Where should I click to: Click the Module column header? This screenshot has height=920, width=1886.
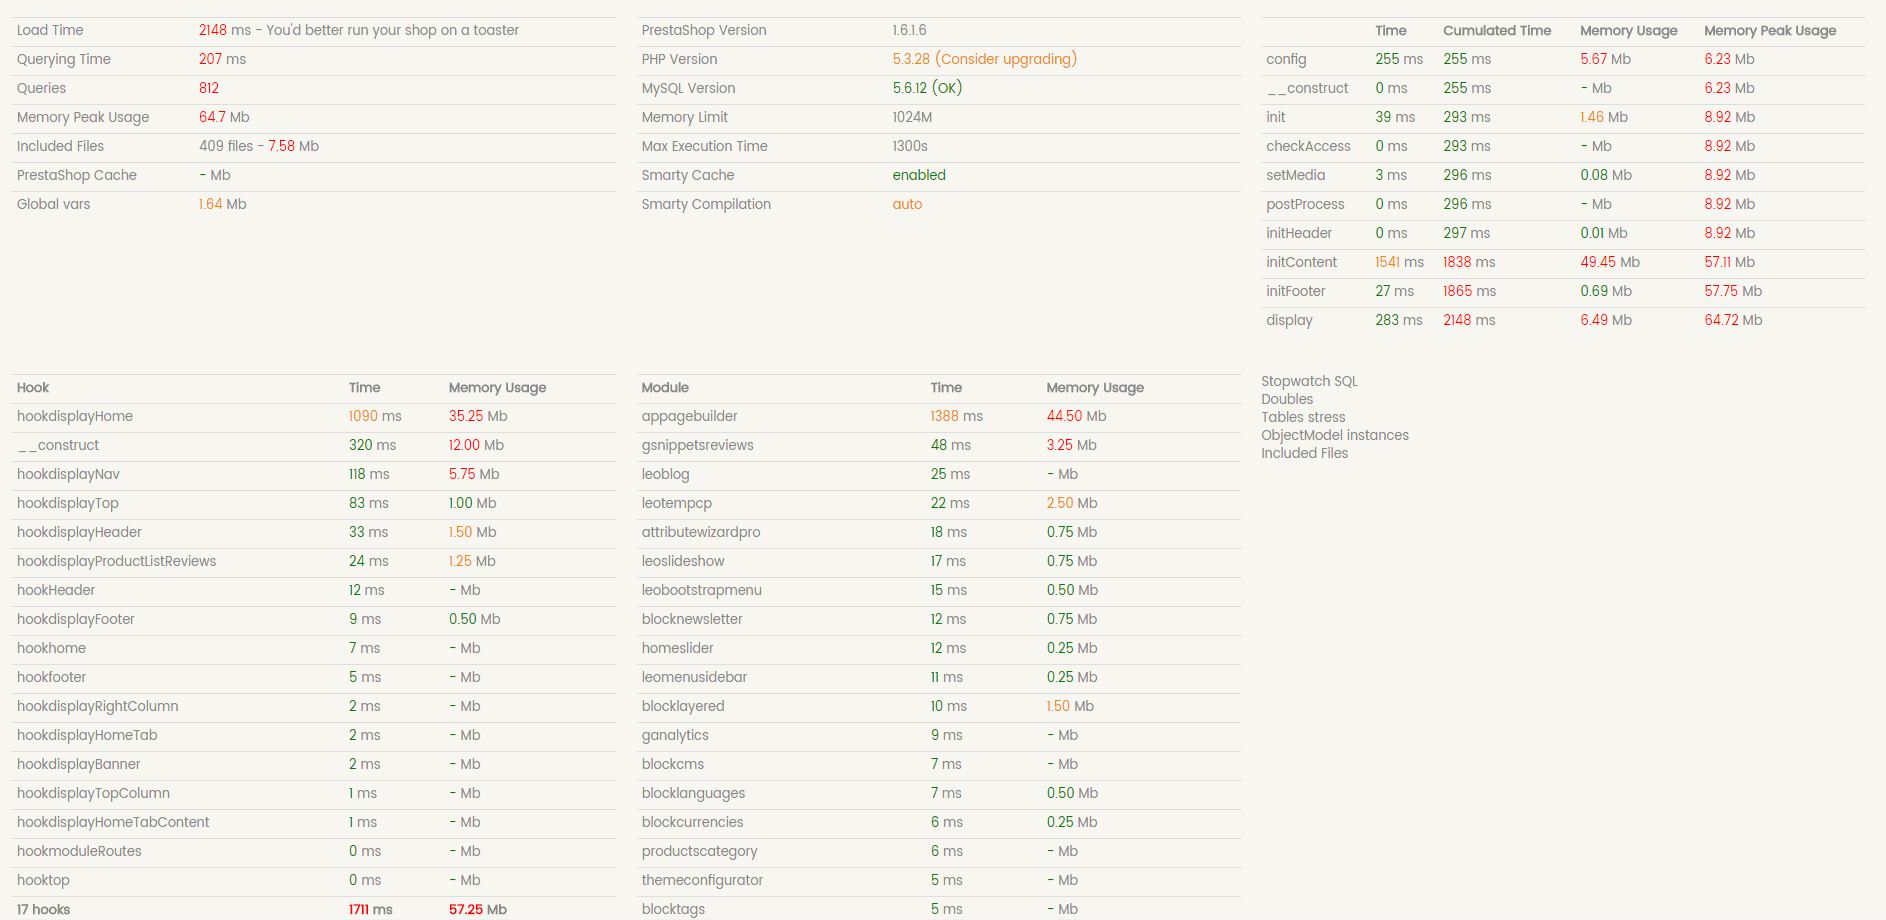click(665, 387)
